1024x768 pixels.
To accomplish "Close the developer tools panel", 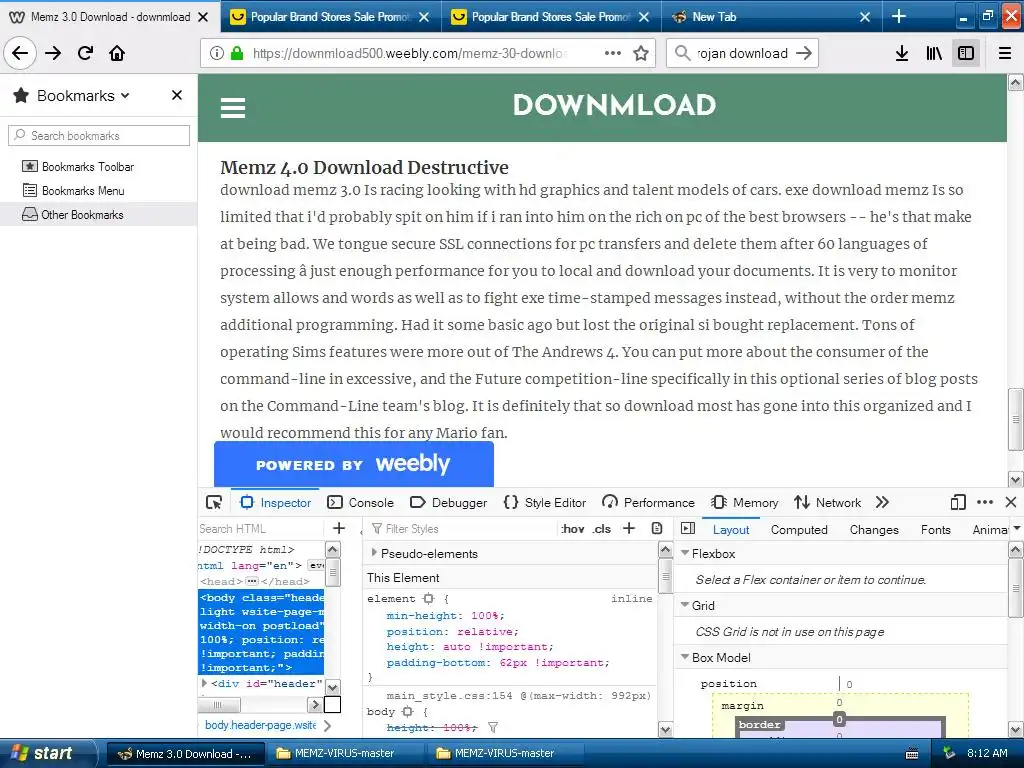I will pyautogui.click(x=1011, y=502).
